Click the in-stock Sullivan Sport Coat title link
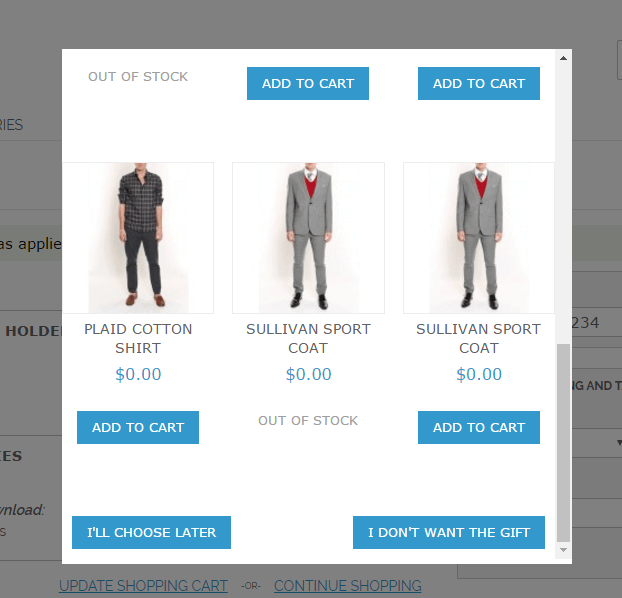The image size is (622, 598). click(478, 338)
